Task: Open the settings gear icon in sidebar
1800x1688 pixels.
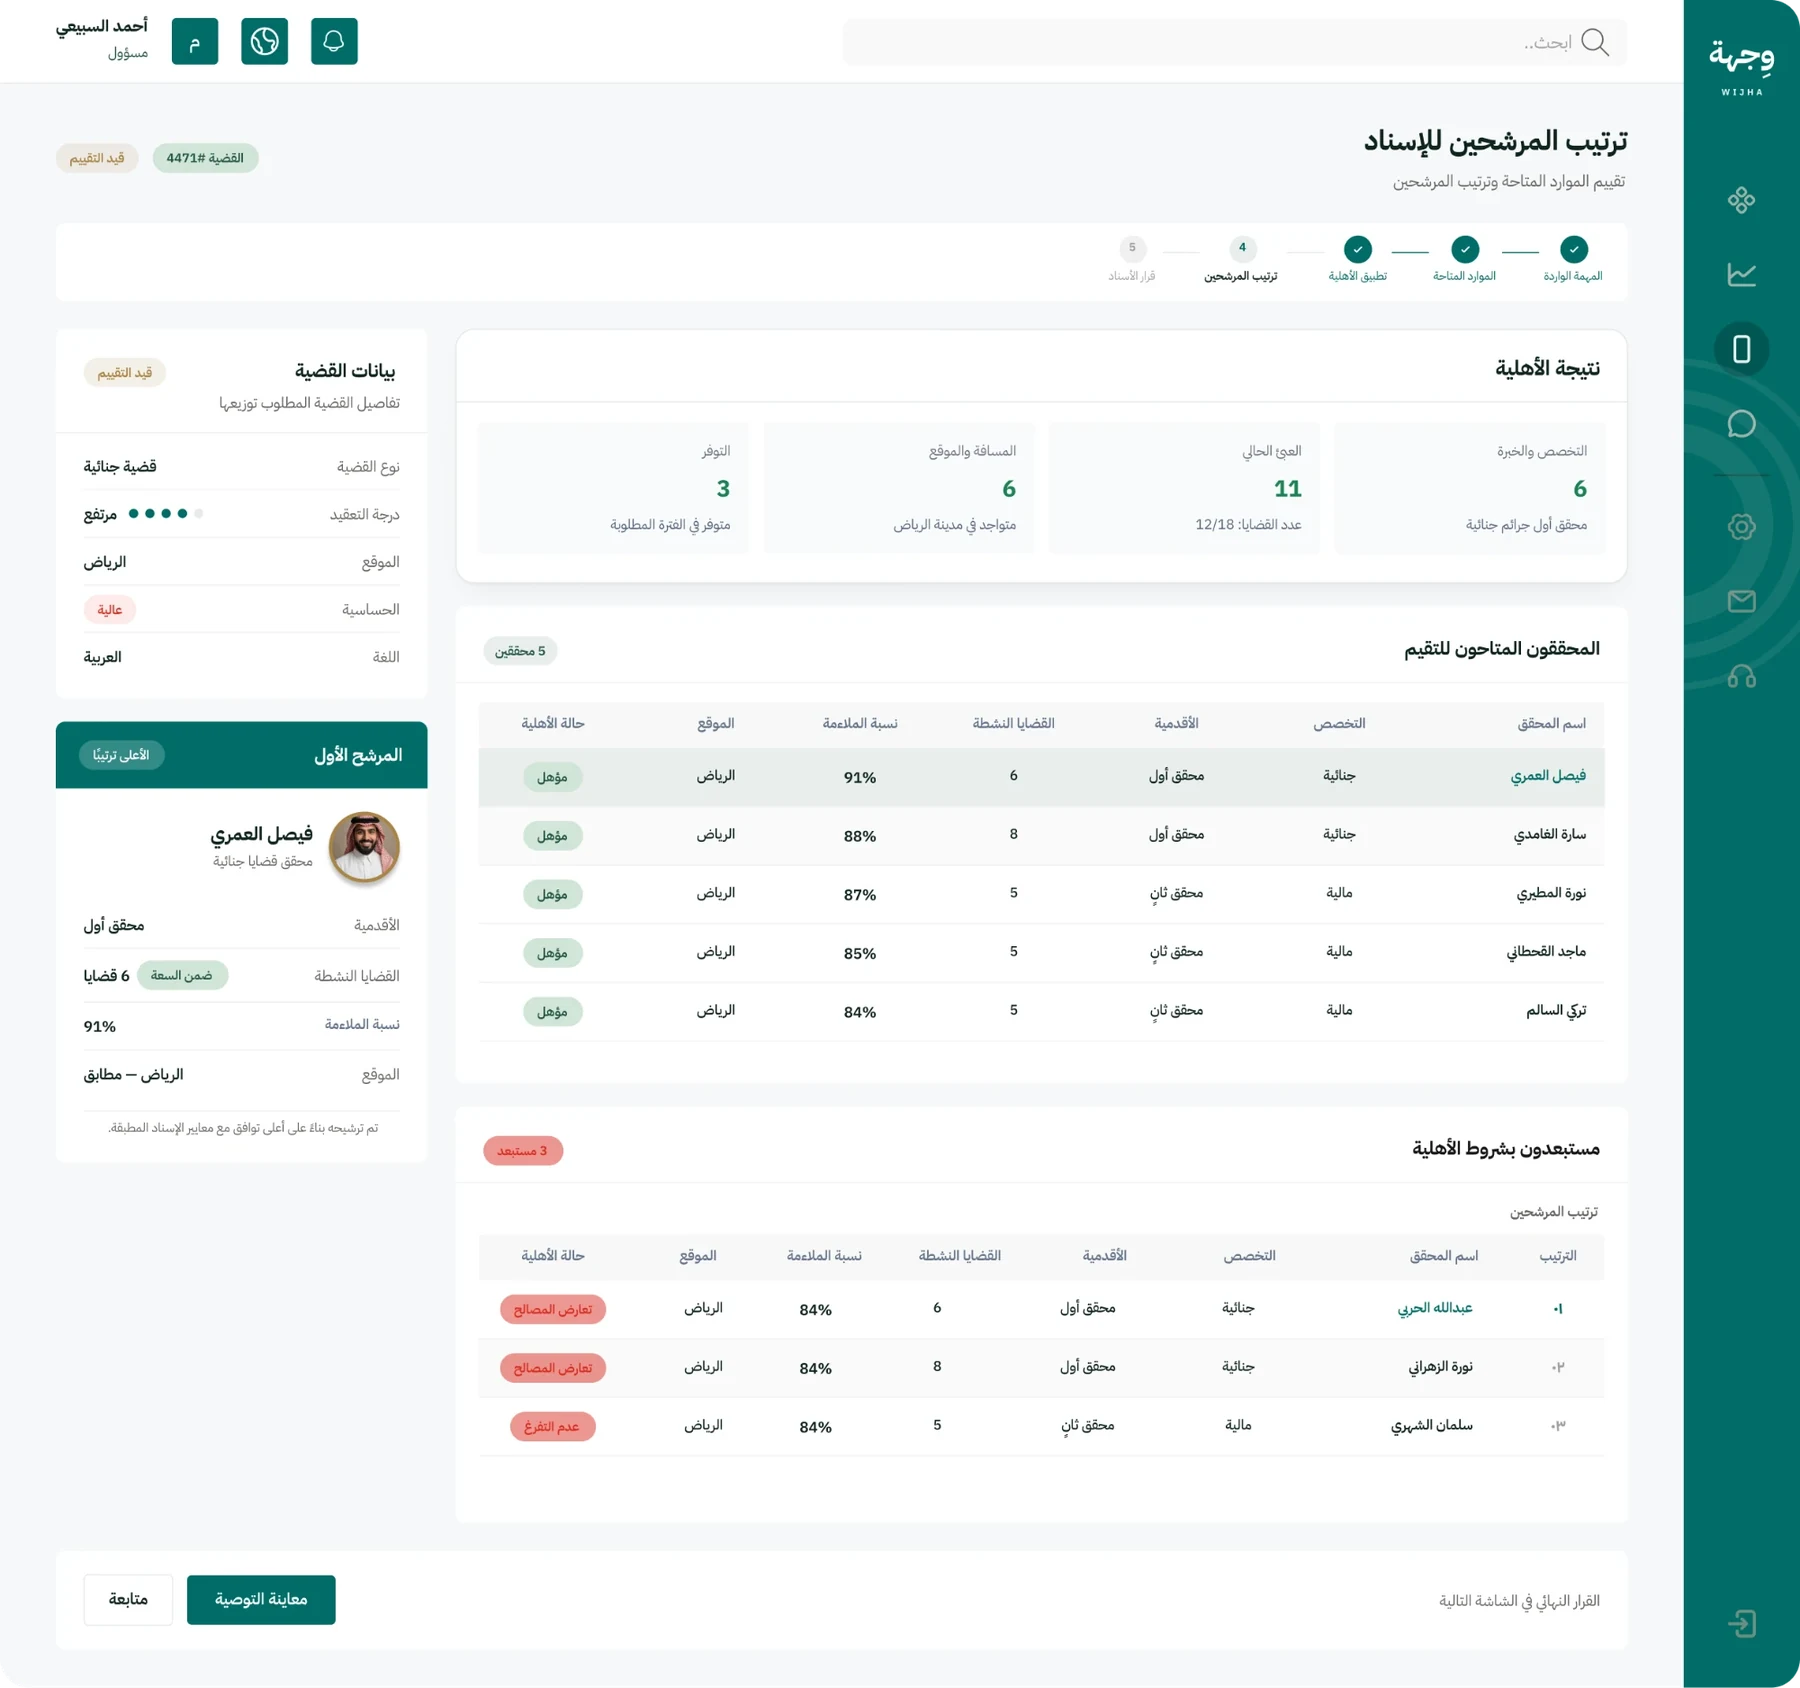Action: 1741,527
